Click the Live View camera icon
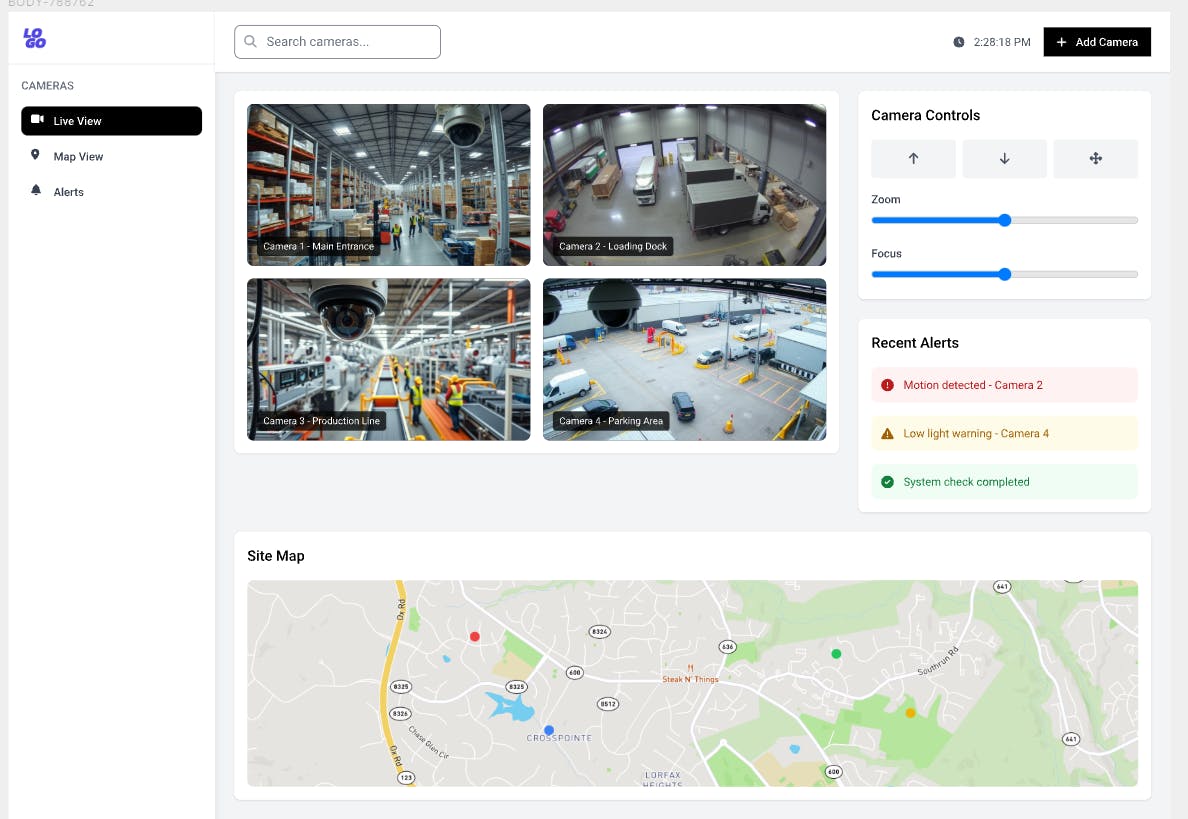The width and height of the screenshot is (1188, 819). 36,120
